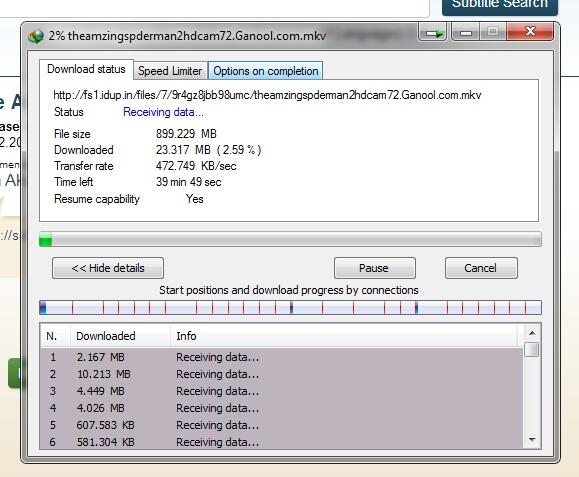Click the Downloaded column header
Image resolution: width=579 pixels, height=477 pixels.
click(x=120, y=336)
